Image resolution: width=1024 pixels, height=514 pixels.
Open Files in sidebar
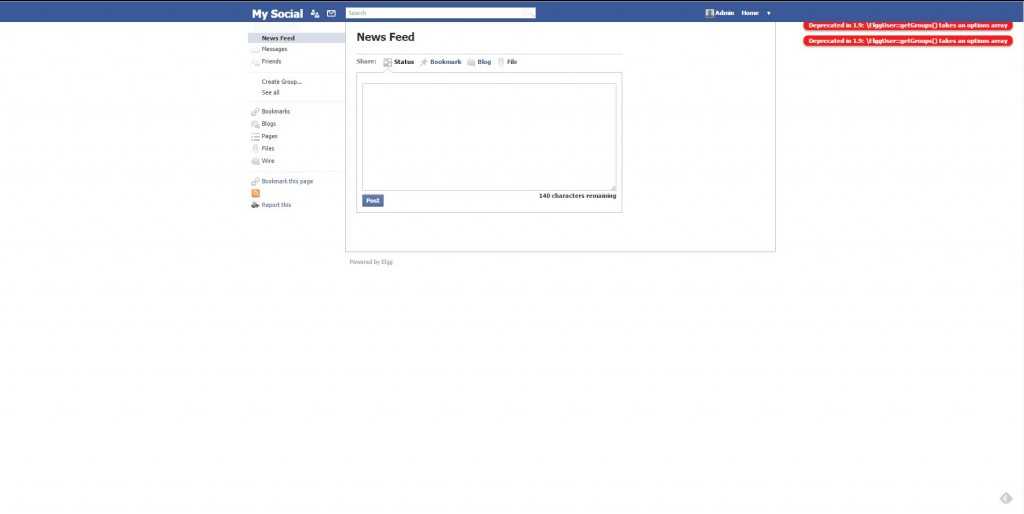tap(268, 148)
